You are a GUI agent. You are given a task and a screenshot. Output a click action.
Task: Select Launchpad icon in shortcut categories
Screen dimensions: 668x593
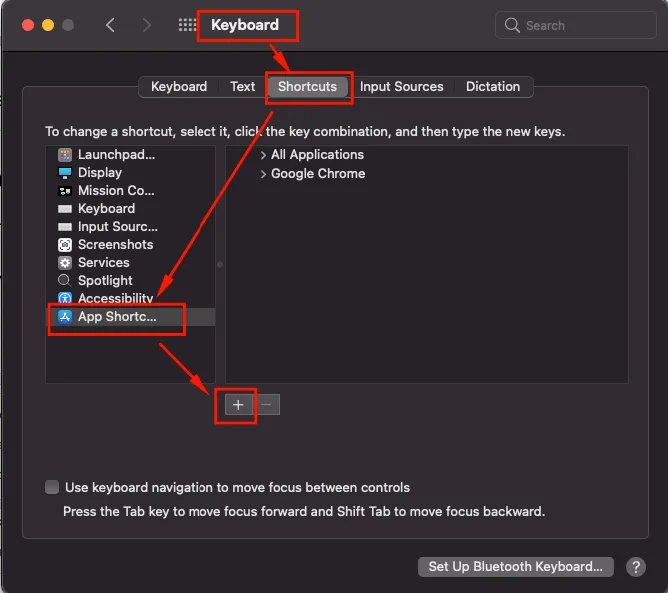[x=65, y=155]
